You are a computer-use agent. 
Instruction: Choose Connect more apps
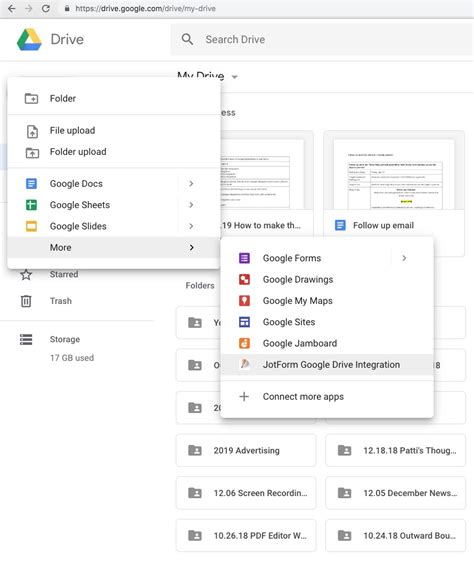pos(327,396)
